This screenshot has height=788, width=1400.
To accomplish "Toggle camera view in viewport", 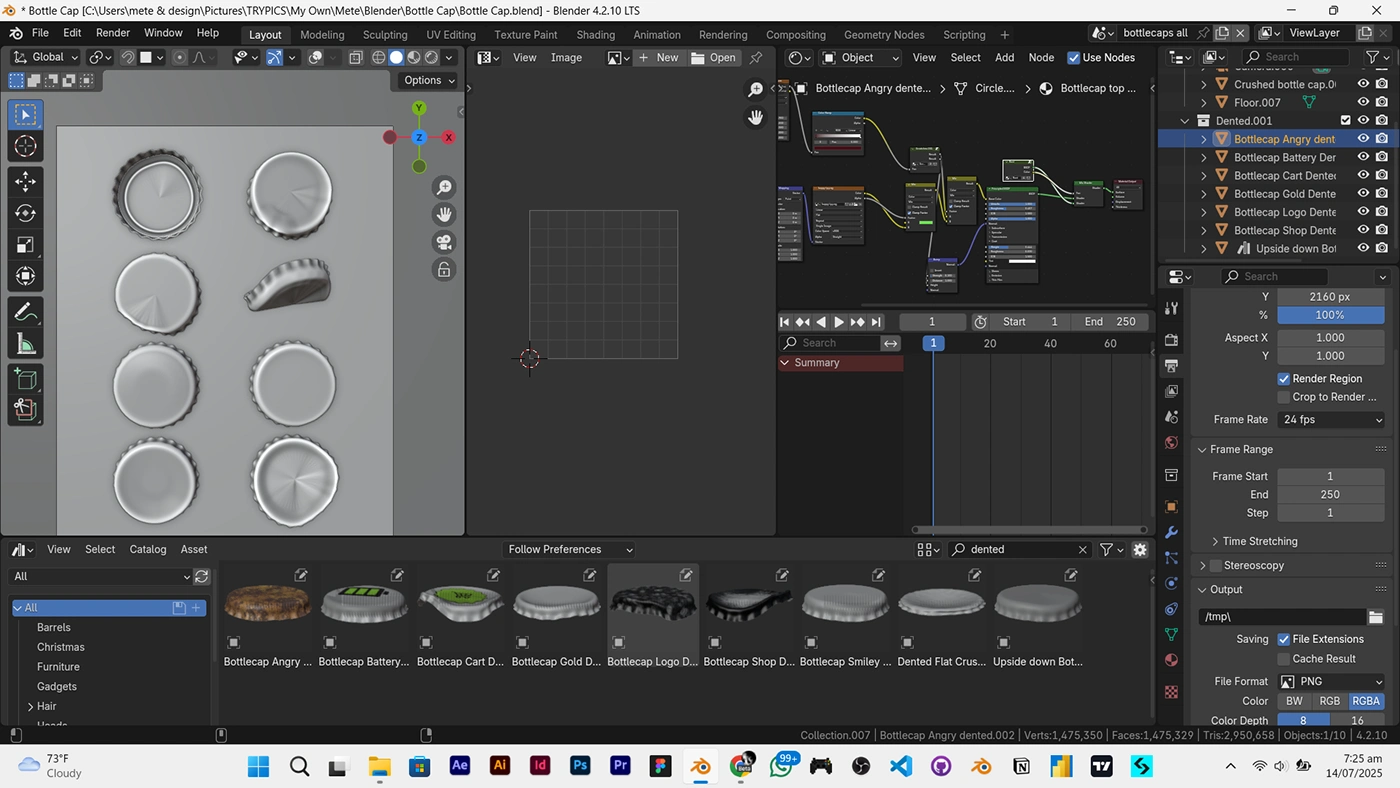I will coord(444,242).
